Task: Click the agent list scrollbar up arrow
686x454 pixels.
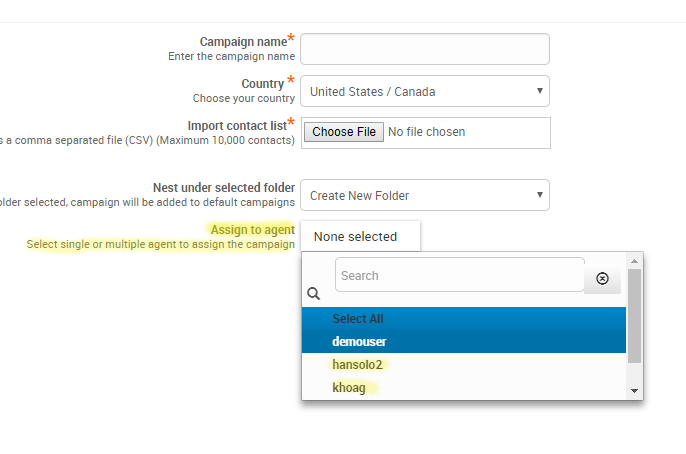Action: 634,261
